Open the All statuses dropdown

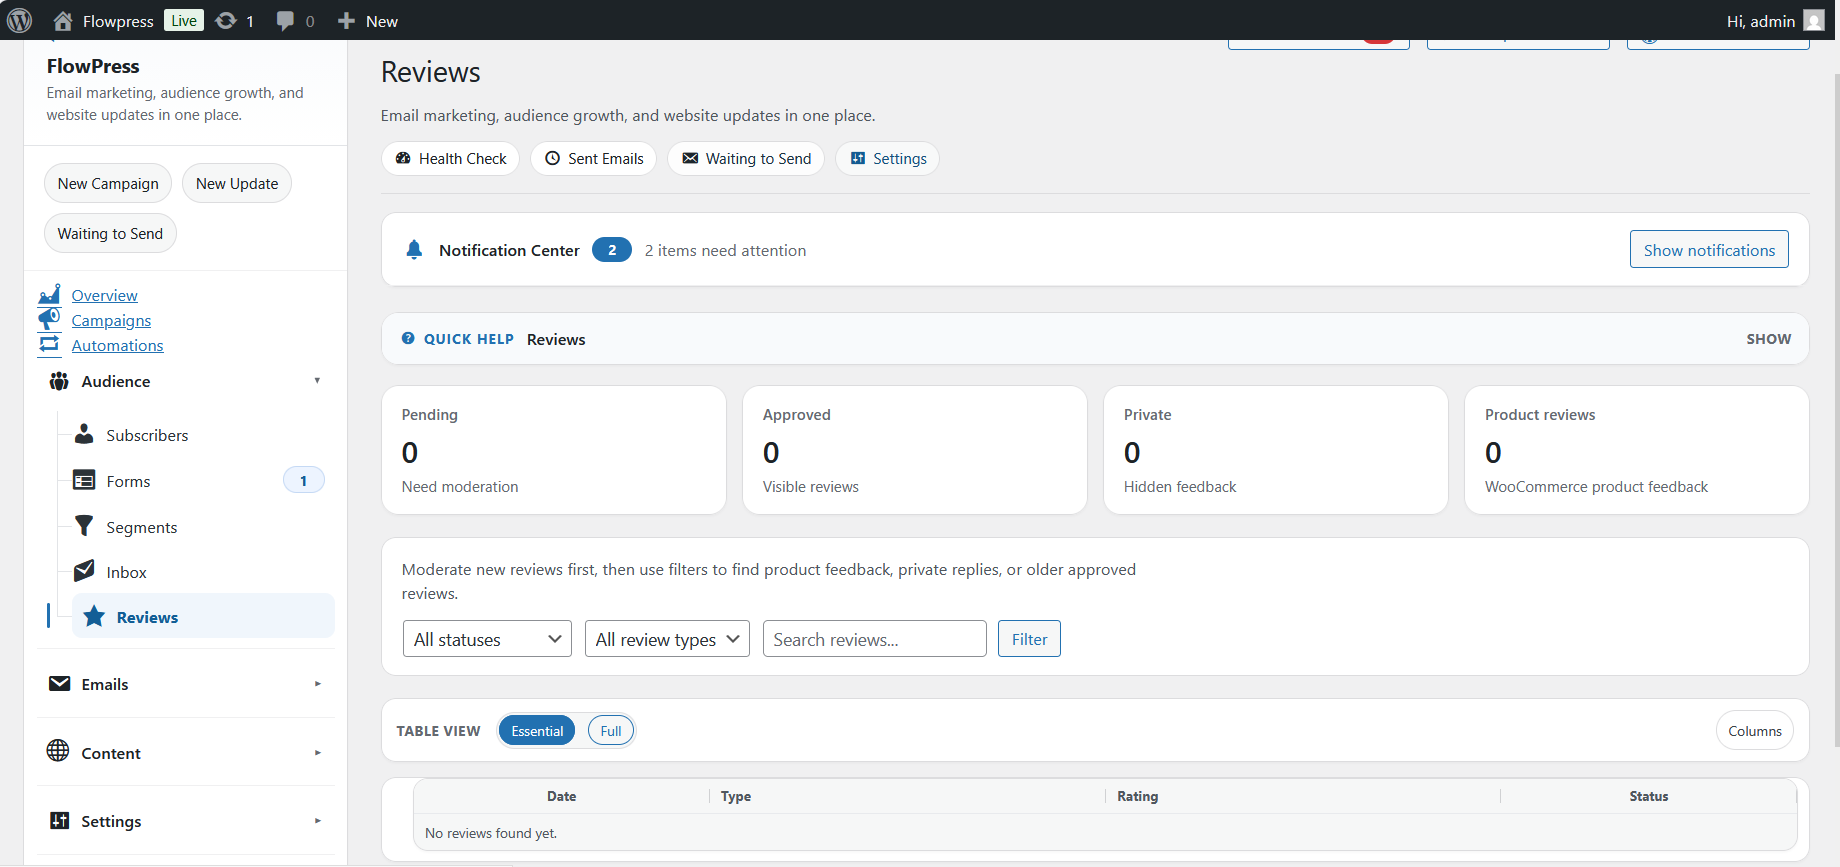(x=487, y=639)
